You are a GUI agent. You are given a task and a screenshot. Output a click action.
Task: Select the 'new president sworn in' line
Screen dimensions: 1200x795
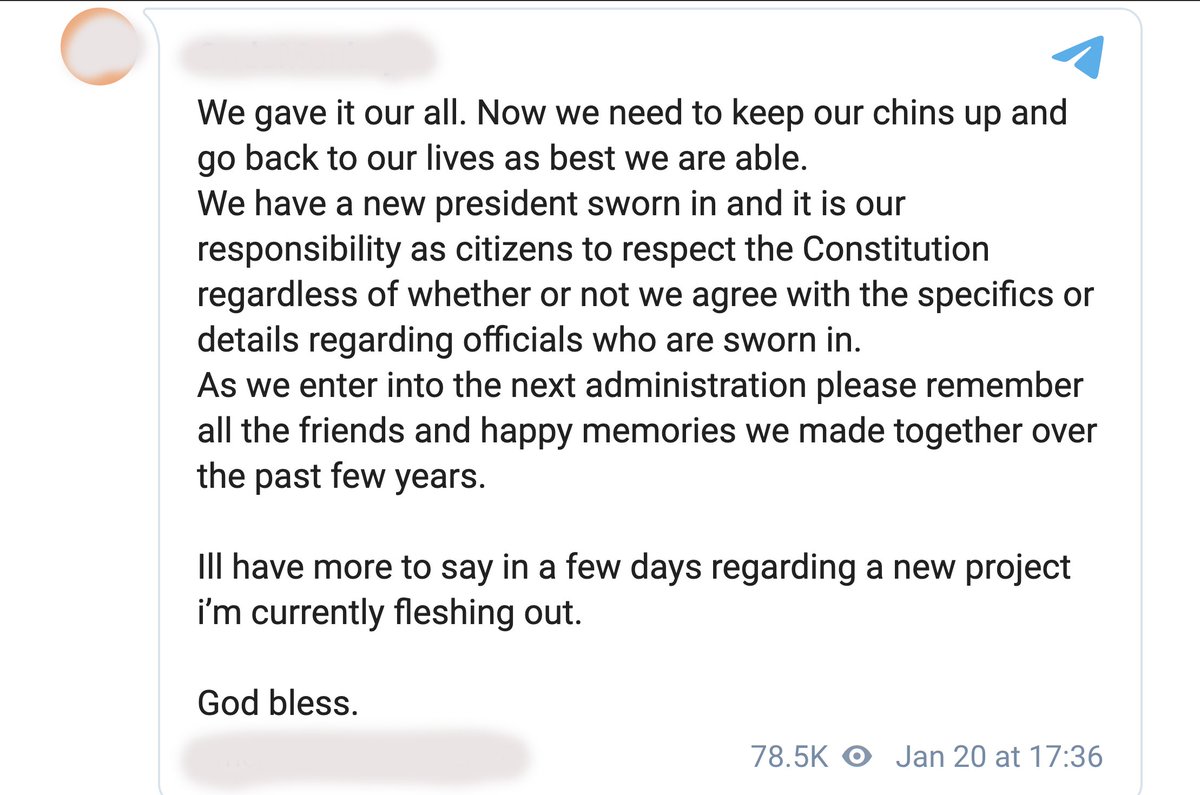[551, 203]
